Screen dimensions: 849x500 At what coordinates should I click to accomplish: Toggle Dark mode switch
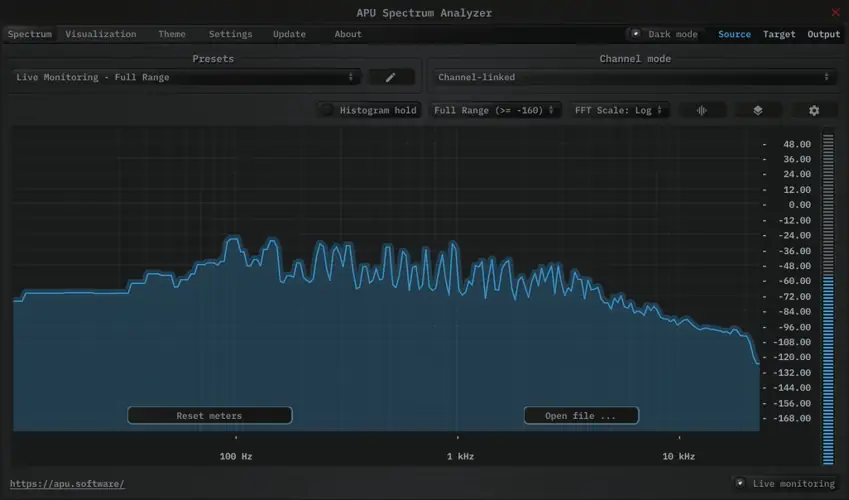click(x=634, y=34)
